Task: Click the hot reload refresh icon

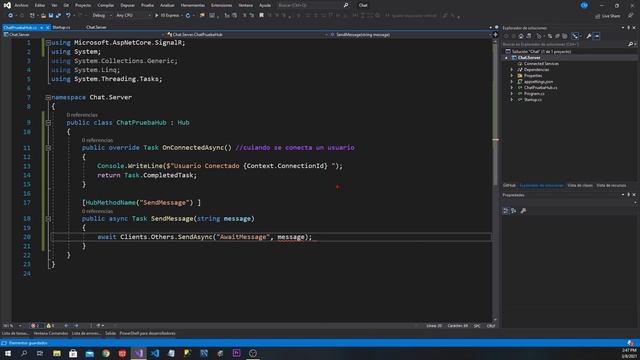Action: click(188, 16)
